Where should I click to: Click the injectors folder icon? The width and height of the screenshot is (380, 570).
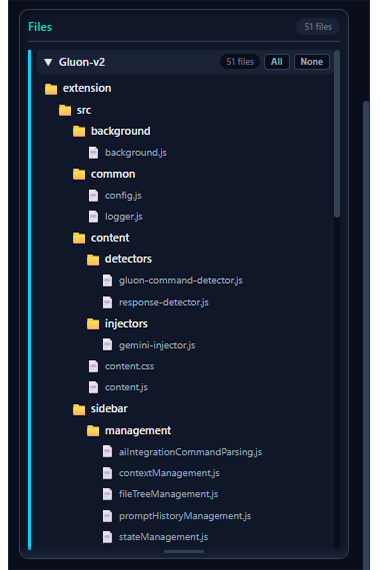(93, 324)
